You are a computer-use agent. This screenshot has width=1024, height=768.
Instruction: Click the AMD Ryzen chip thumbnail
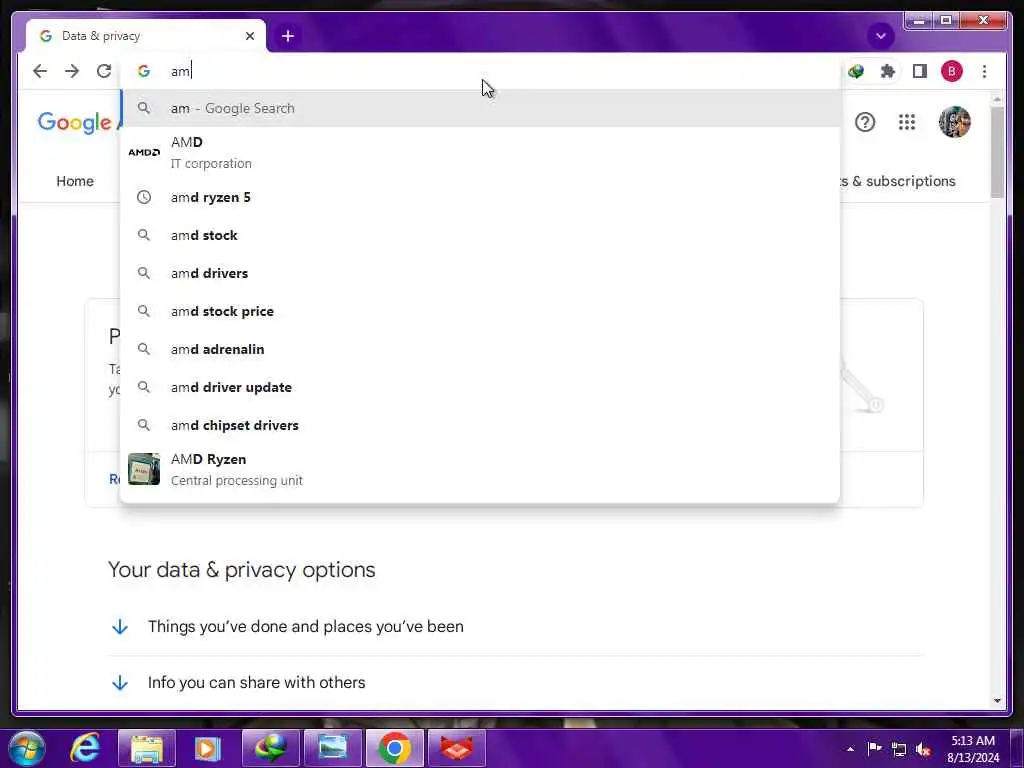coord(144,469)
